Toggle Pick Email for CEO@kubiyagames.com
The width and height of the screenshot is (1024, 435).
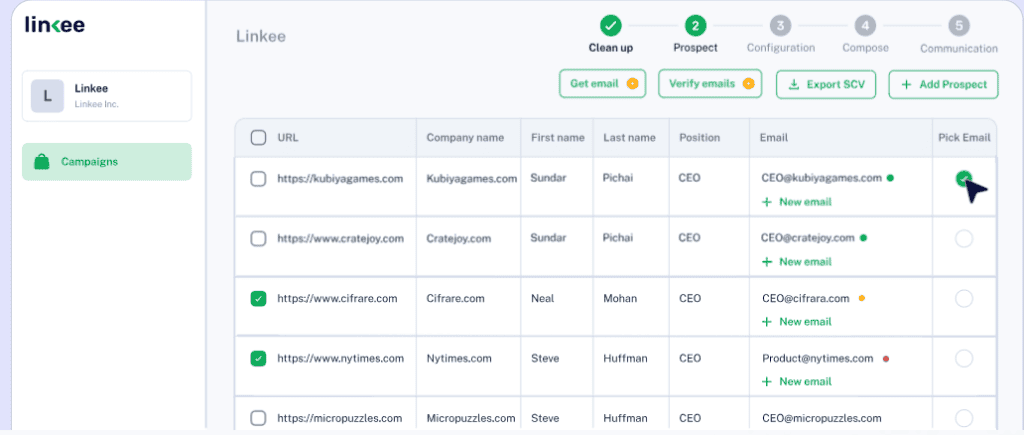point(963,178)
